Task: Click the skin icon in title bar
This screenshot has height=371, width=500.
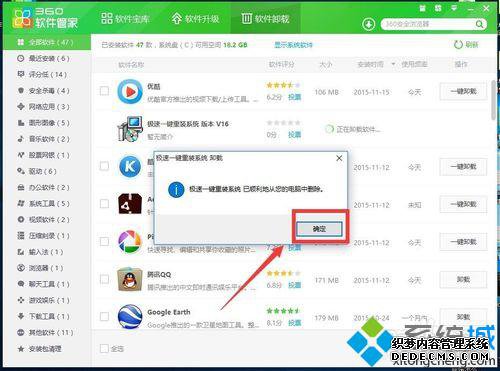Action: tap(422, 8)
